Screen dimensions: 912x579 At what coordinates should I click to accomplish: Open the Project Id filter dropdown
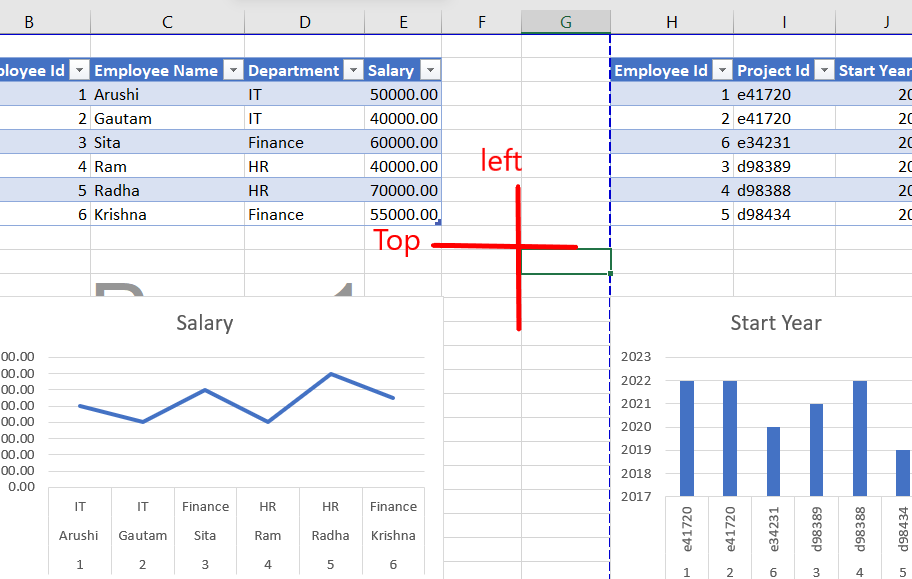coord(822,70)
